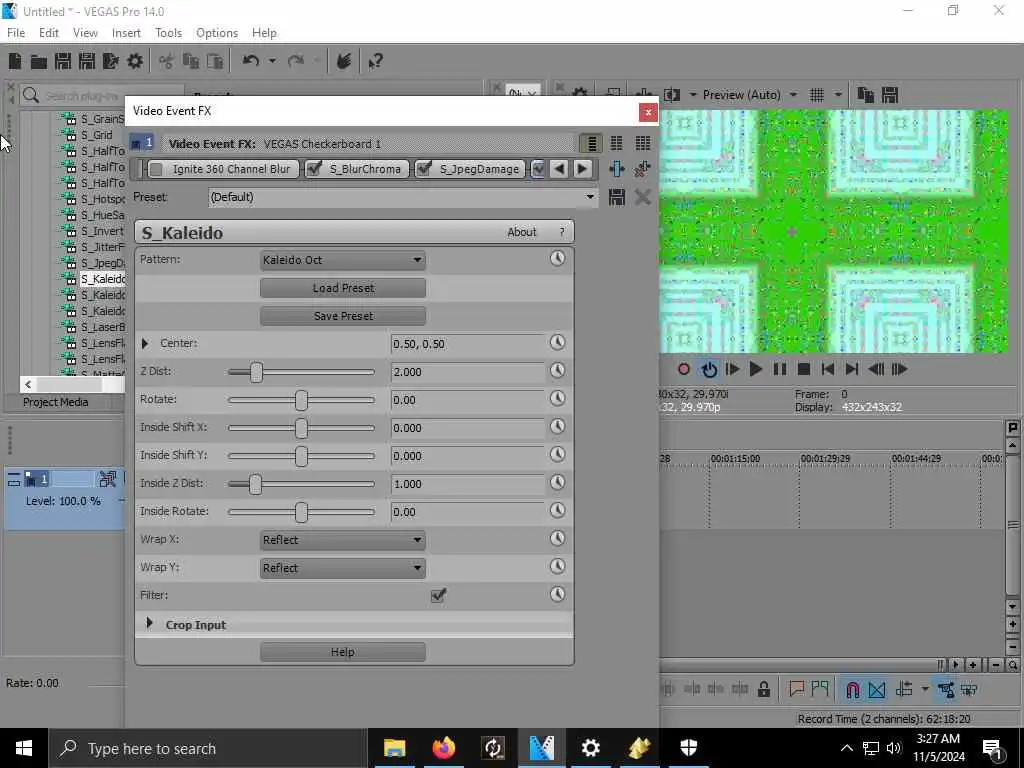Open preview overlays grid icon
The height and width of the screenshot is (768, 1024).
[817, 95]
